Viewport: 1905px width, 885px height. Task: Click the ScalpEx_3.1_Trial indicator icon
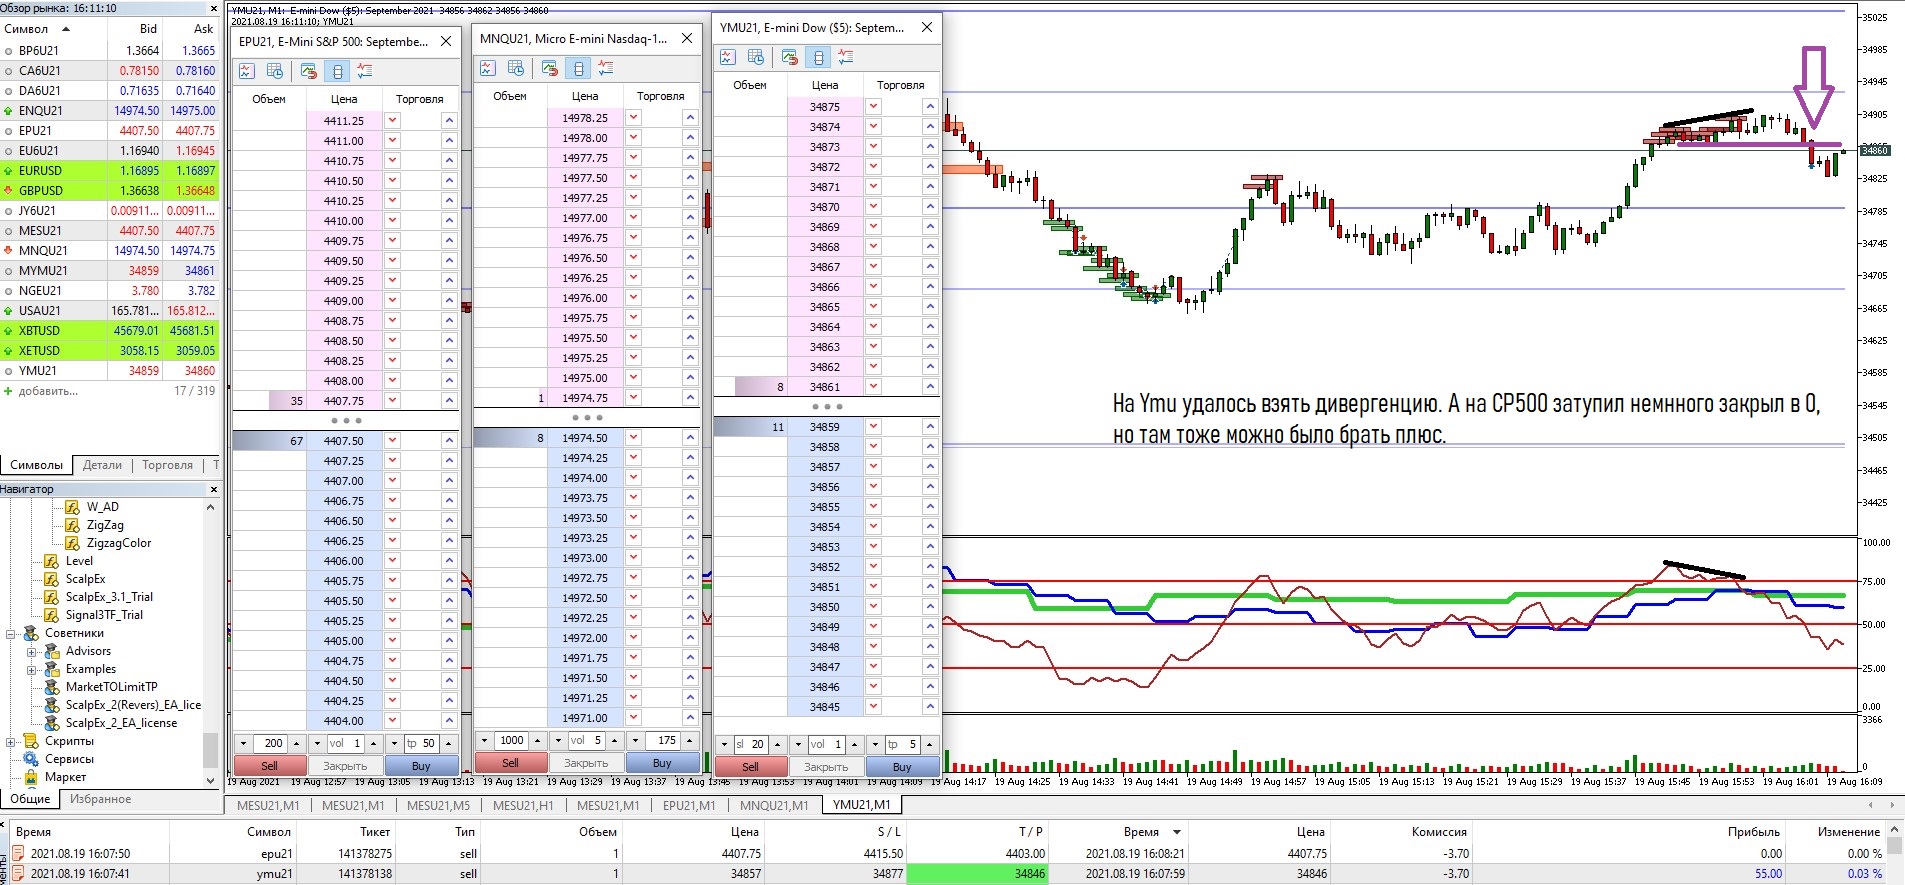(x=52, y=597)
